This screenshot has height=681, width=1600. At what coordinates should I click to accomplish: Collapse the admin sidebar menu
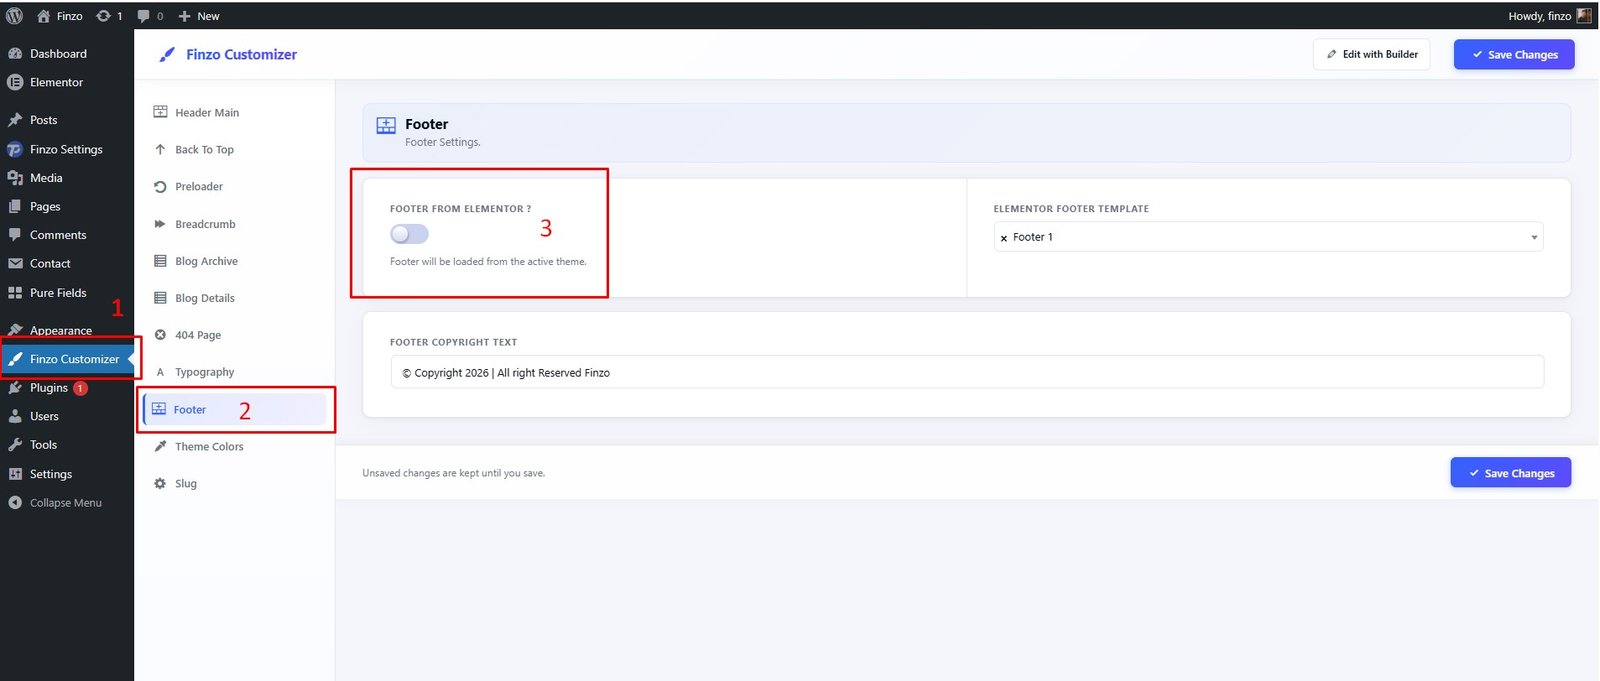tap(66, 503)
